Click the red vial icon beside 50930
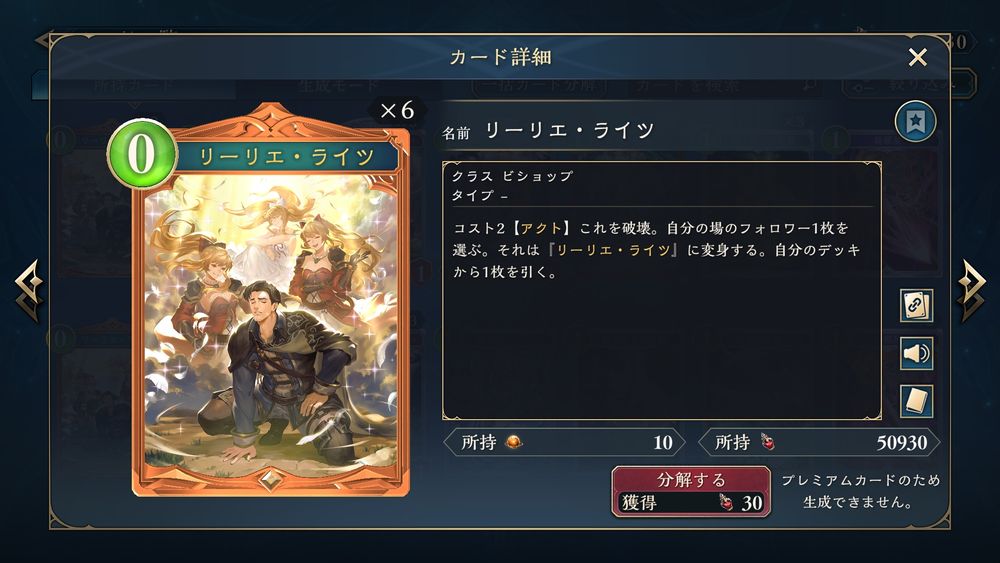 [767, 442]
